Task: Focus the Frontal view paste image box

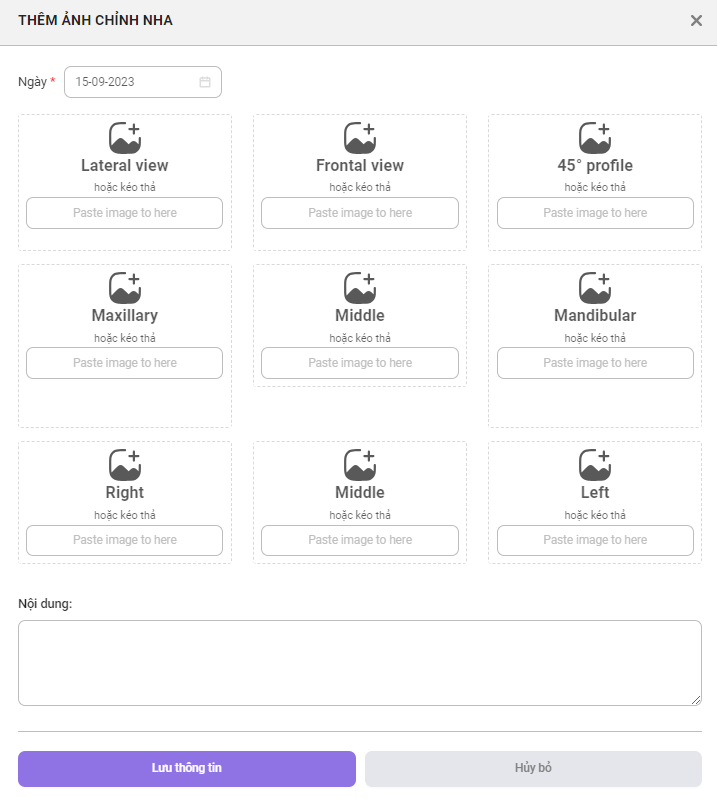Action: click(360, 213)
